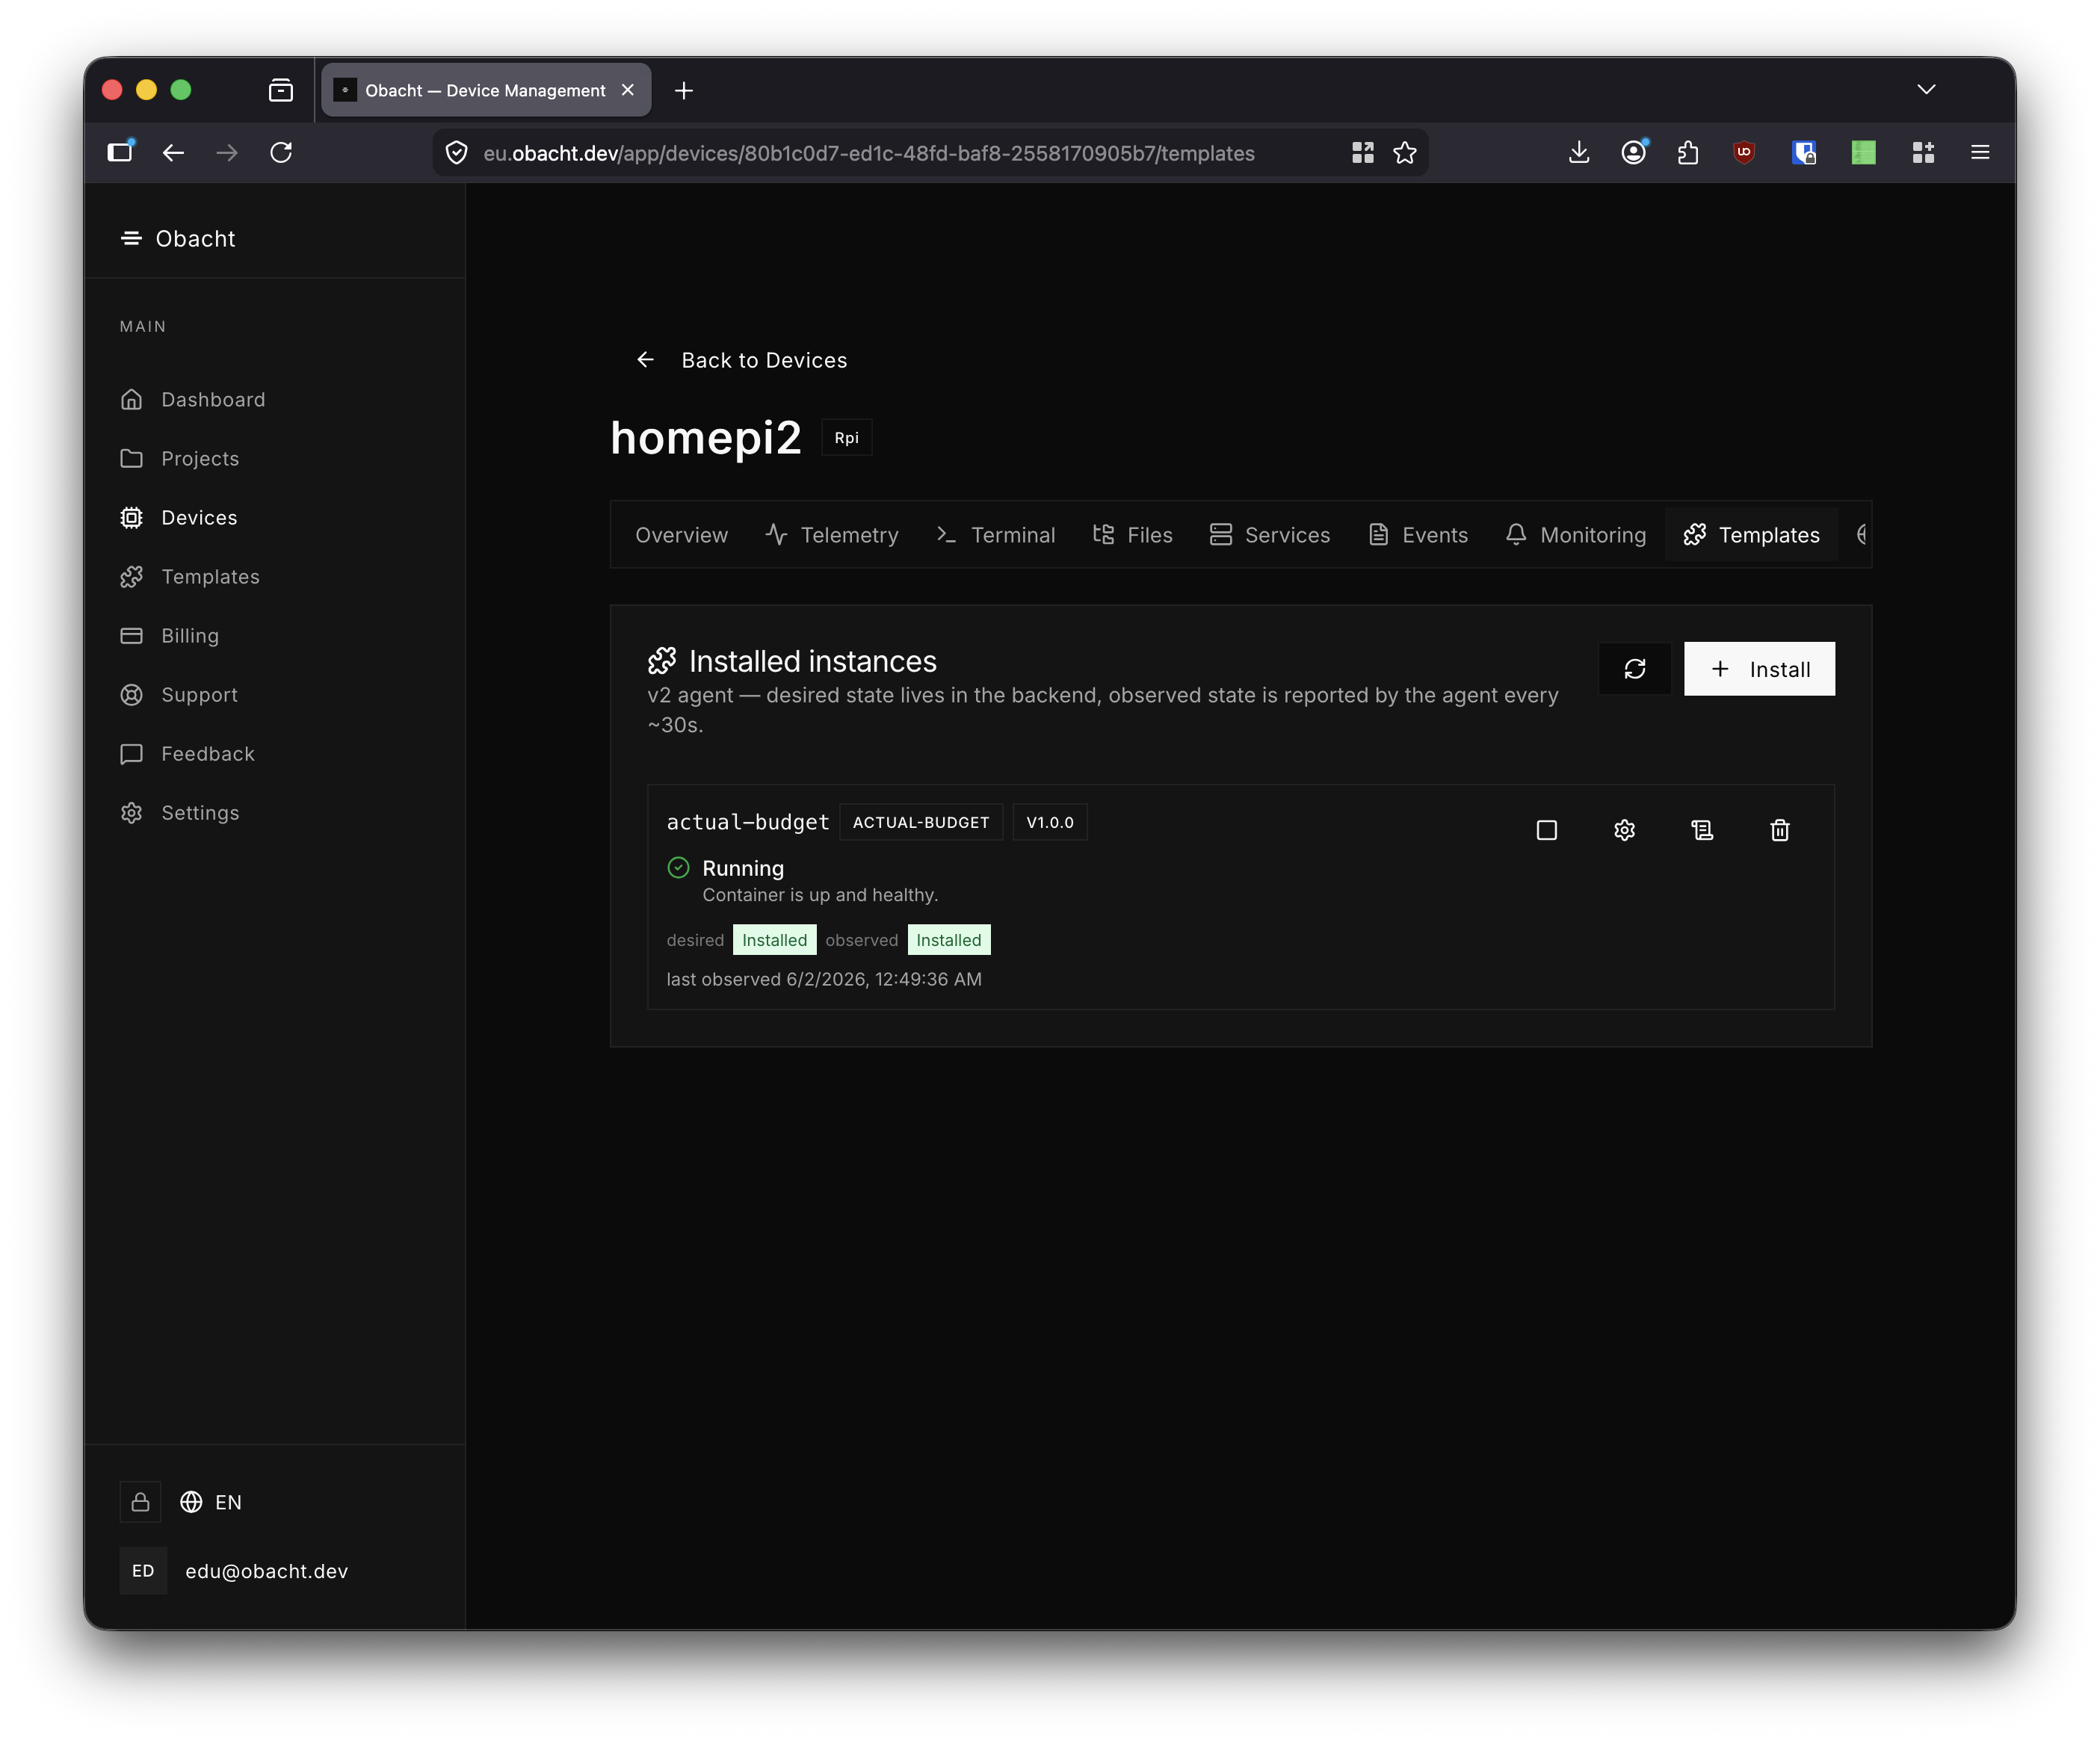Refresh the installed instances list
Screen dimensions: 2100x1741
coord(1634,669)
